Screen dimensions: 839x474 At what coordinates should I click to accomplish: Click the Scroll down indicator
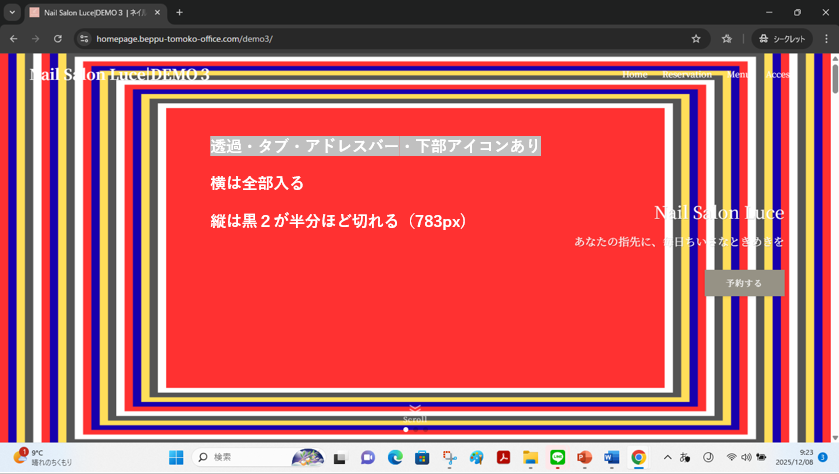tap(415, 414)
